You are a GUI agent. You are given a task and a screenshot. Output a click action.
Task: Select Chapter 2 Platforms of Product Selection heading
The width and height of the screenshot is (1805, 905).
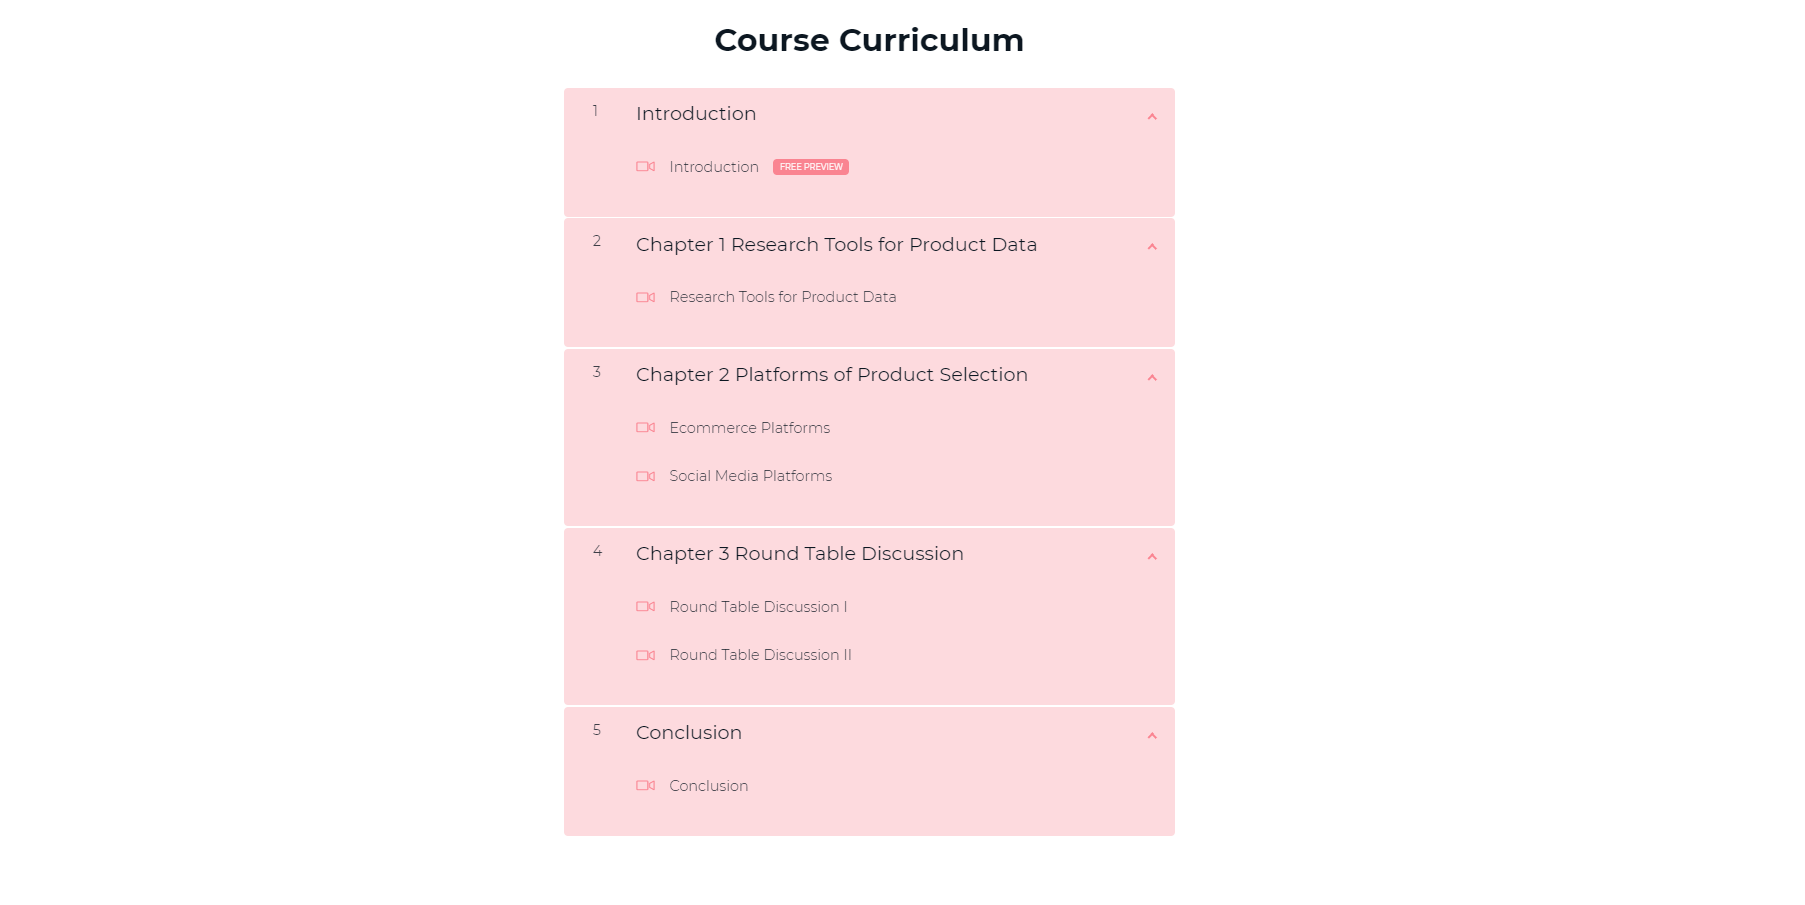831,375
